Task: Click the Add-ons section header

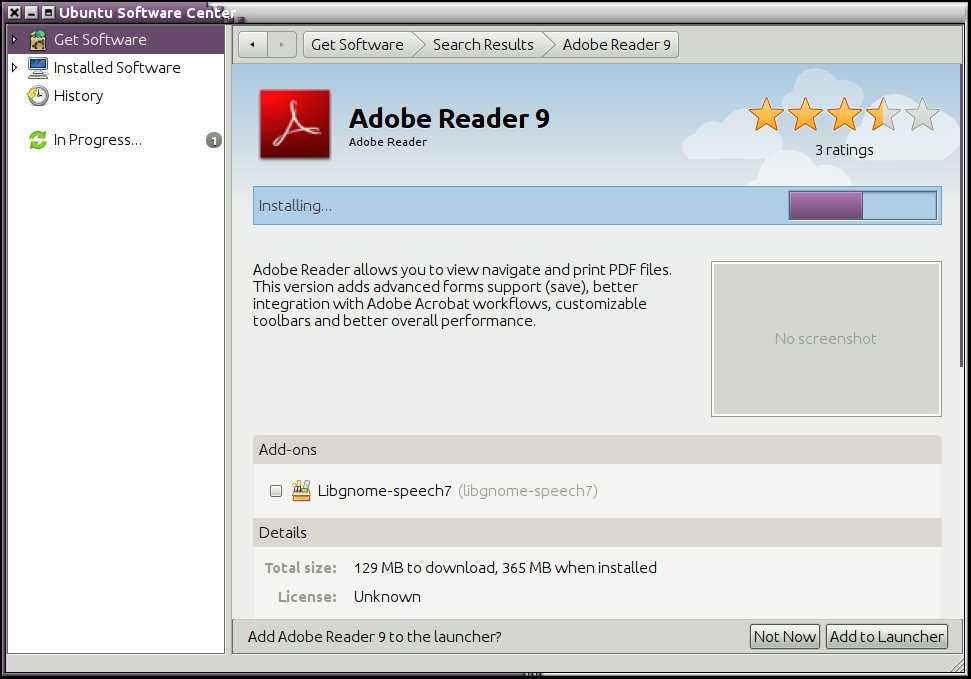Action: 597,450
